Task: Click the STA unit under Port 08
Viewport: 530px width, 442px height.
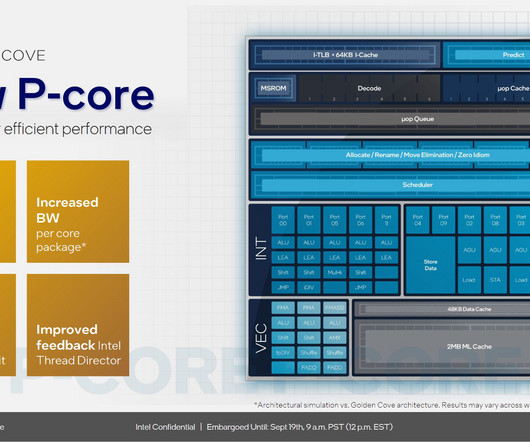Action: coord(495,280)
